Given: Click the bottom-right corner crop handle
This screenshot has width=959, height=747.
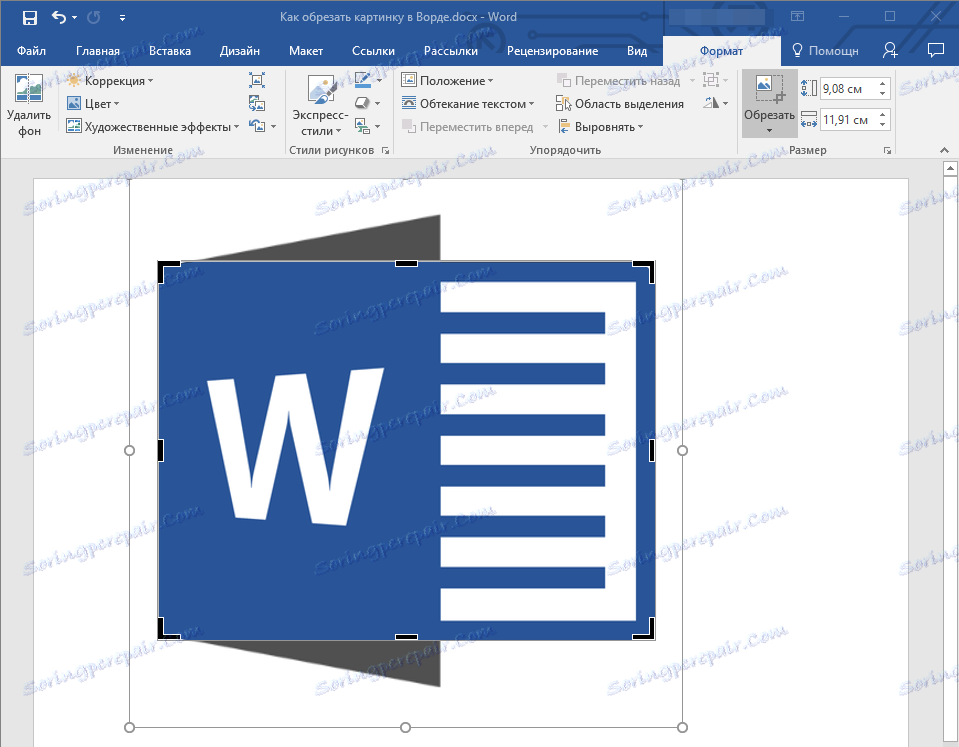Looking at the screenshot, I should click(647, 632).
